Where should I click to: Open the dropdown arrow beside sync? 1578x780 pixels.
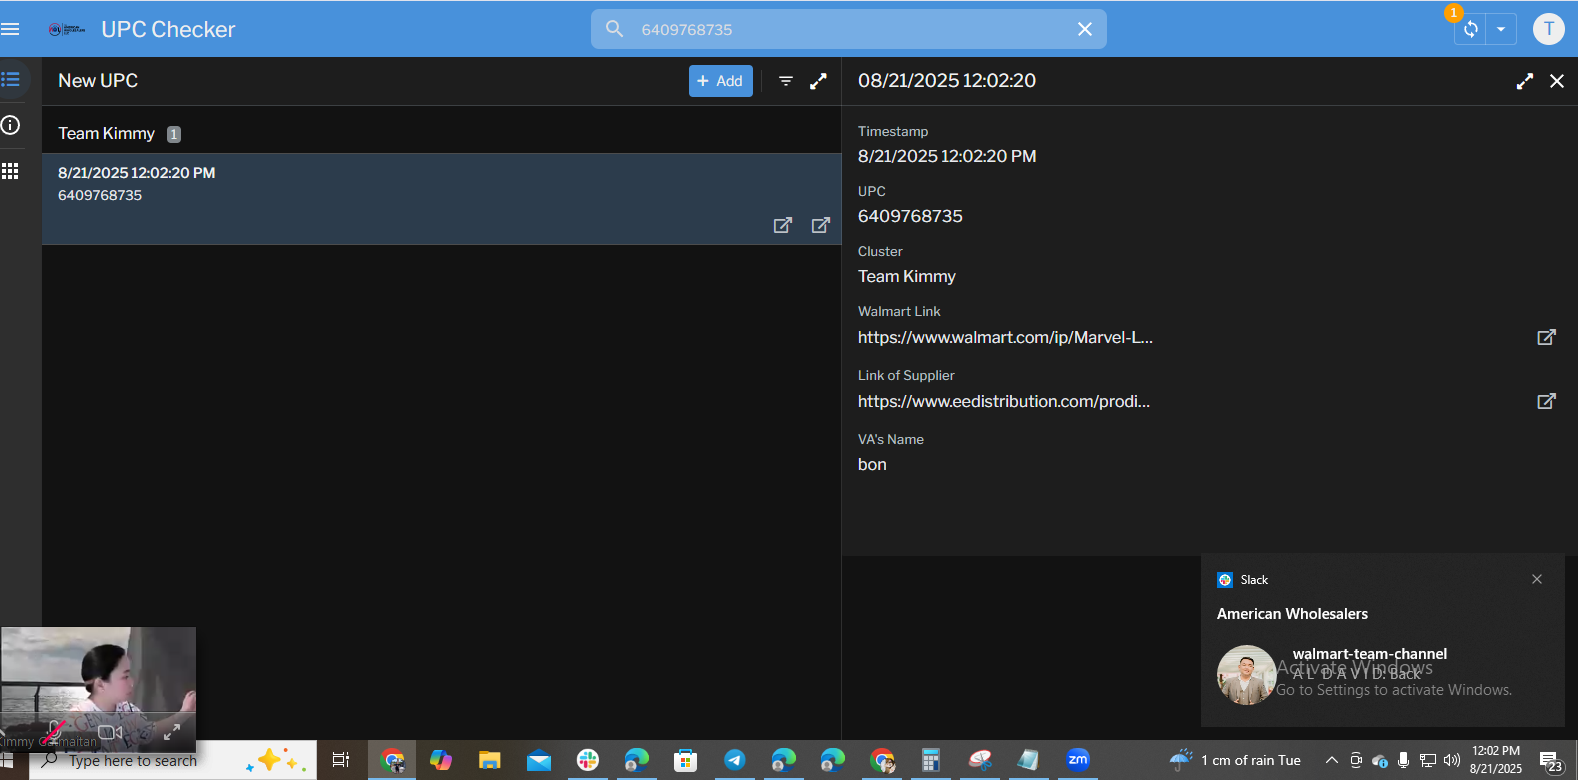1501,29
